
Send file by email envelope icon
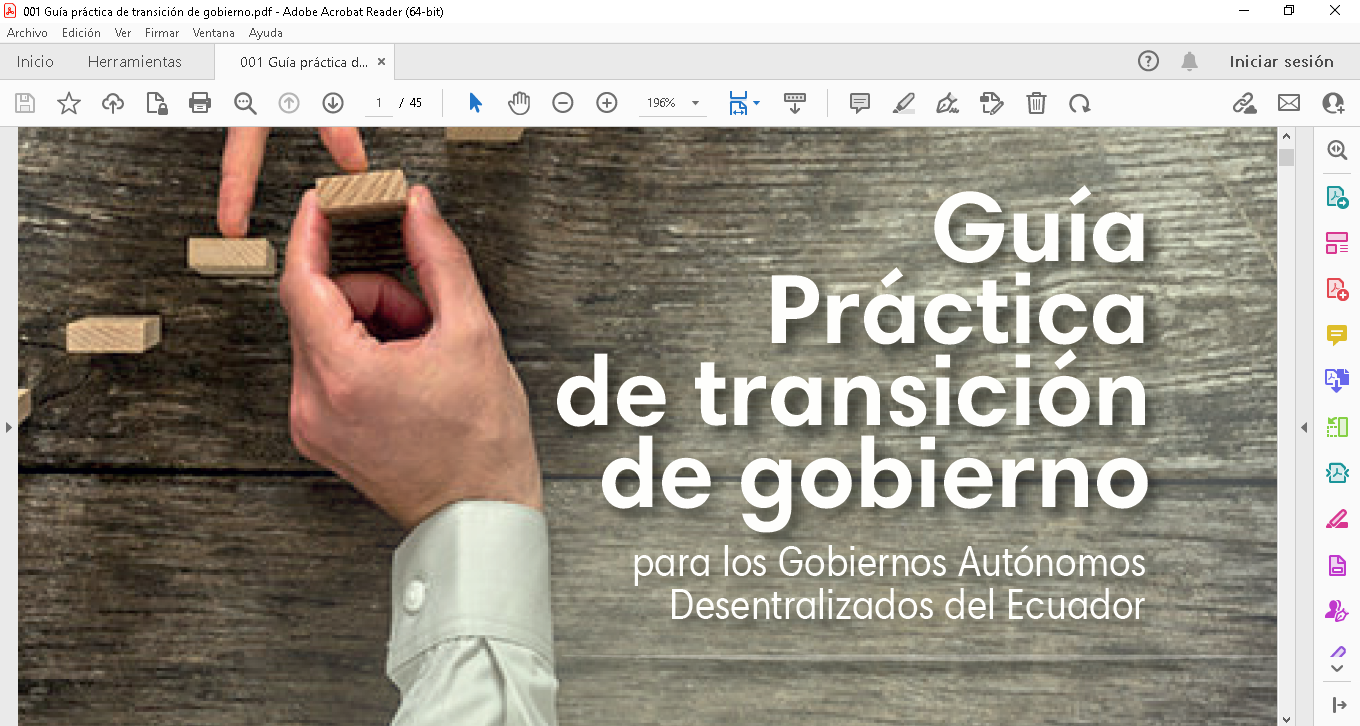(x=1289, y=103)
